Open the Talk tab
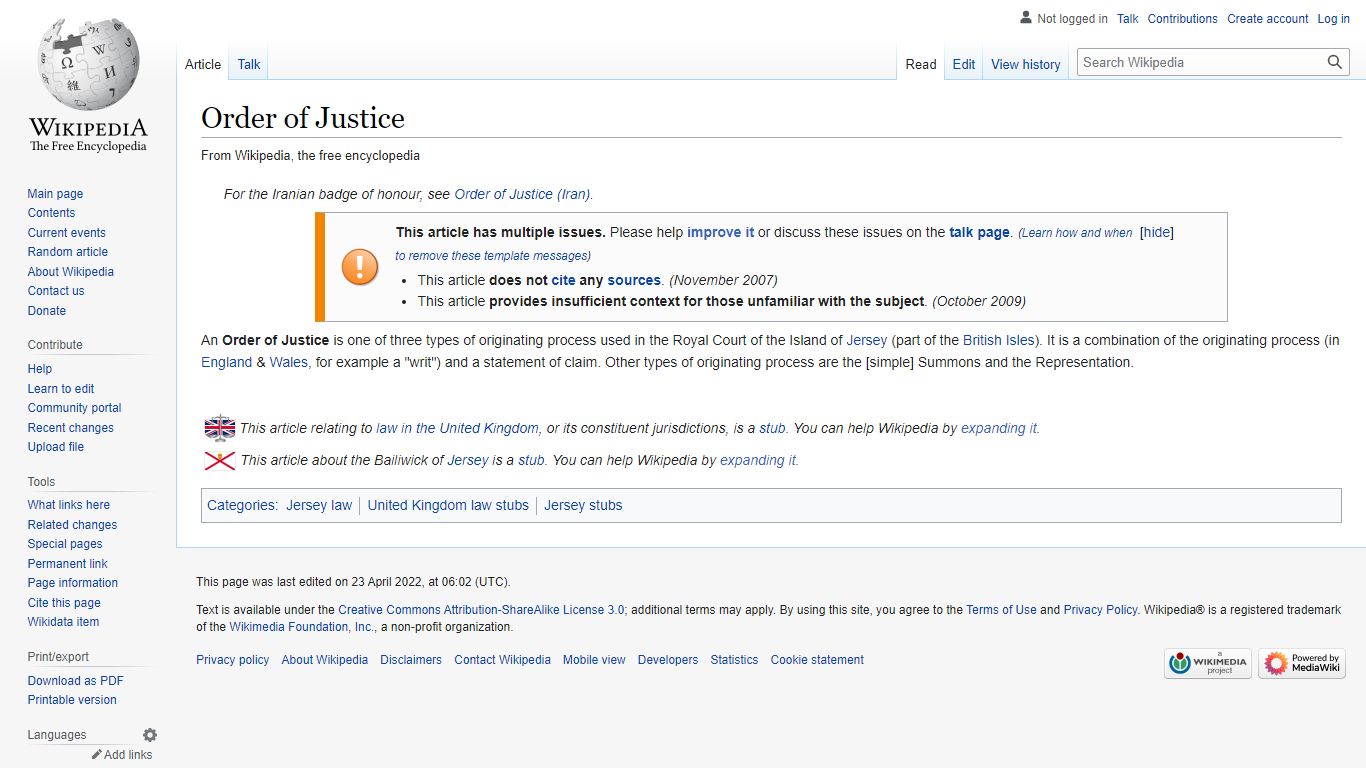1366x768 pixels. (249, 64)
